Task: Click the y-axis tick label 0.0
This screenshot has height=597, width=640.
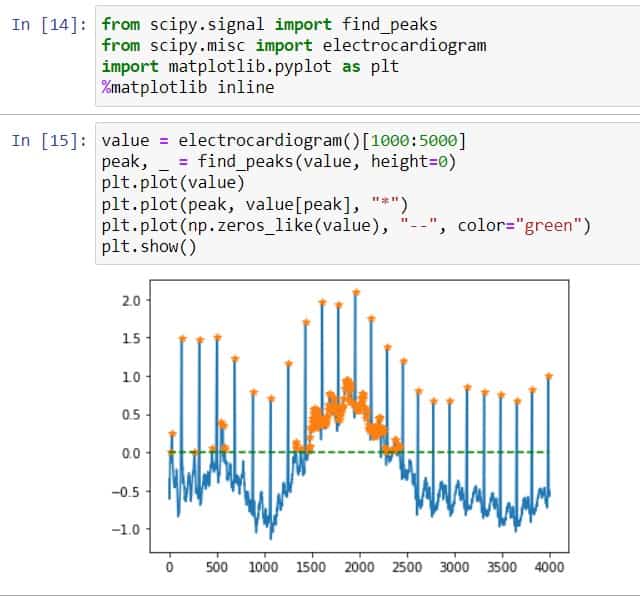Action: point(131,453)
